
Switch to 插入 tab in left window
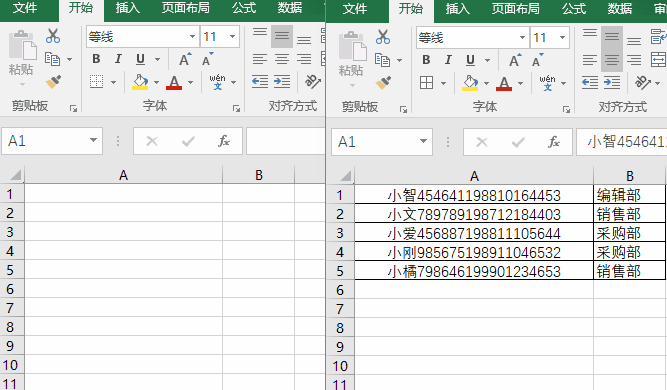pos(127,8)
